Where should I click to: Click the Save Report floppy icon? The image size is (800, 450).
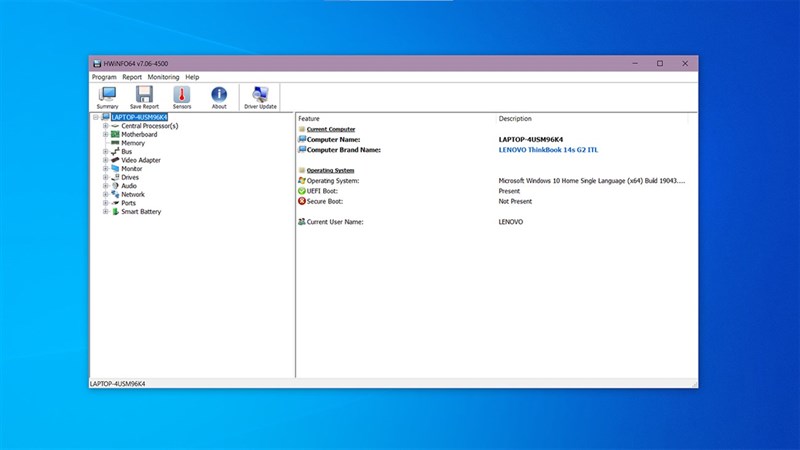pyautogui.click(x=144, y=96)
